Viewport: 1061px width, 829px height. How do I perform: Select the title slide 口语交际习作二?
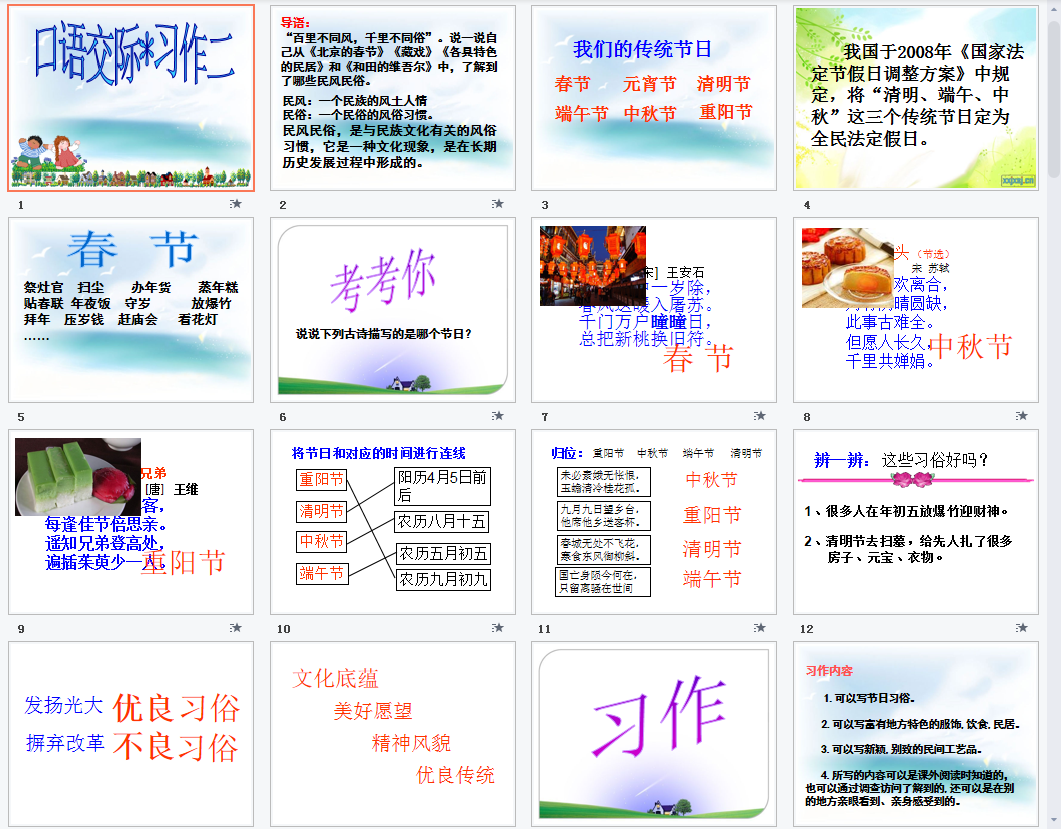[131, 98]
